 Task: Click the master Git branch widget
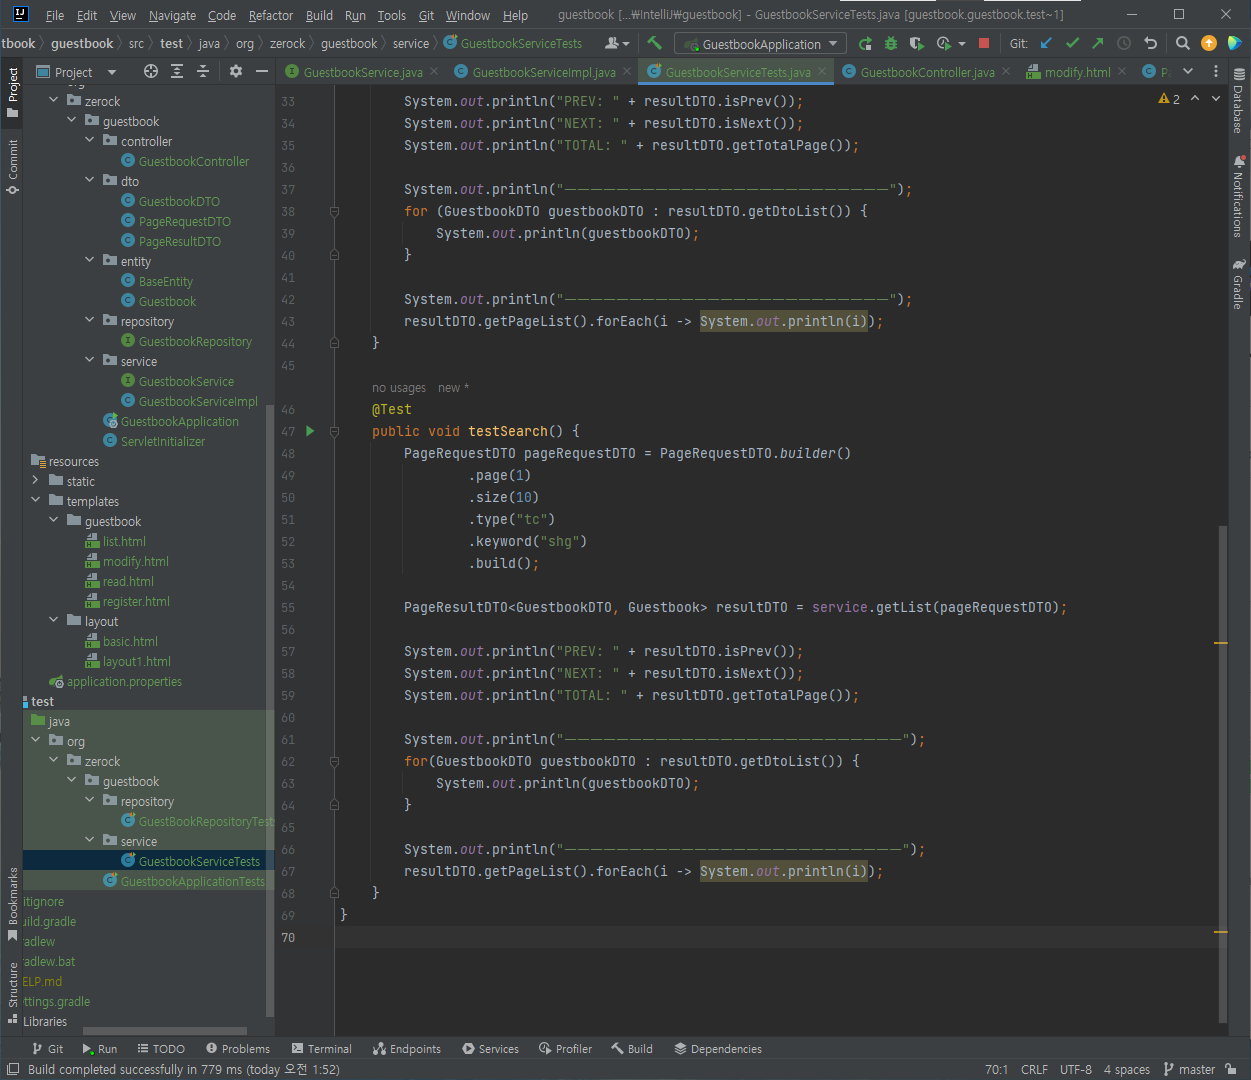click(1189, 1069)
